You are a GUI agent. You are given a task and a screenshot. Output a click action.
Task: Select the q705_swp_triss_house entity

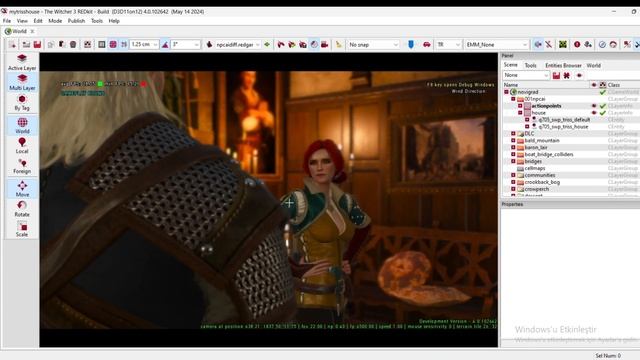(x=563, y=127)
